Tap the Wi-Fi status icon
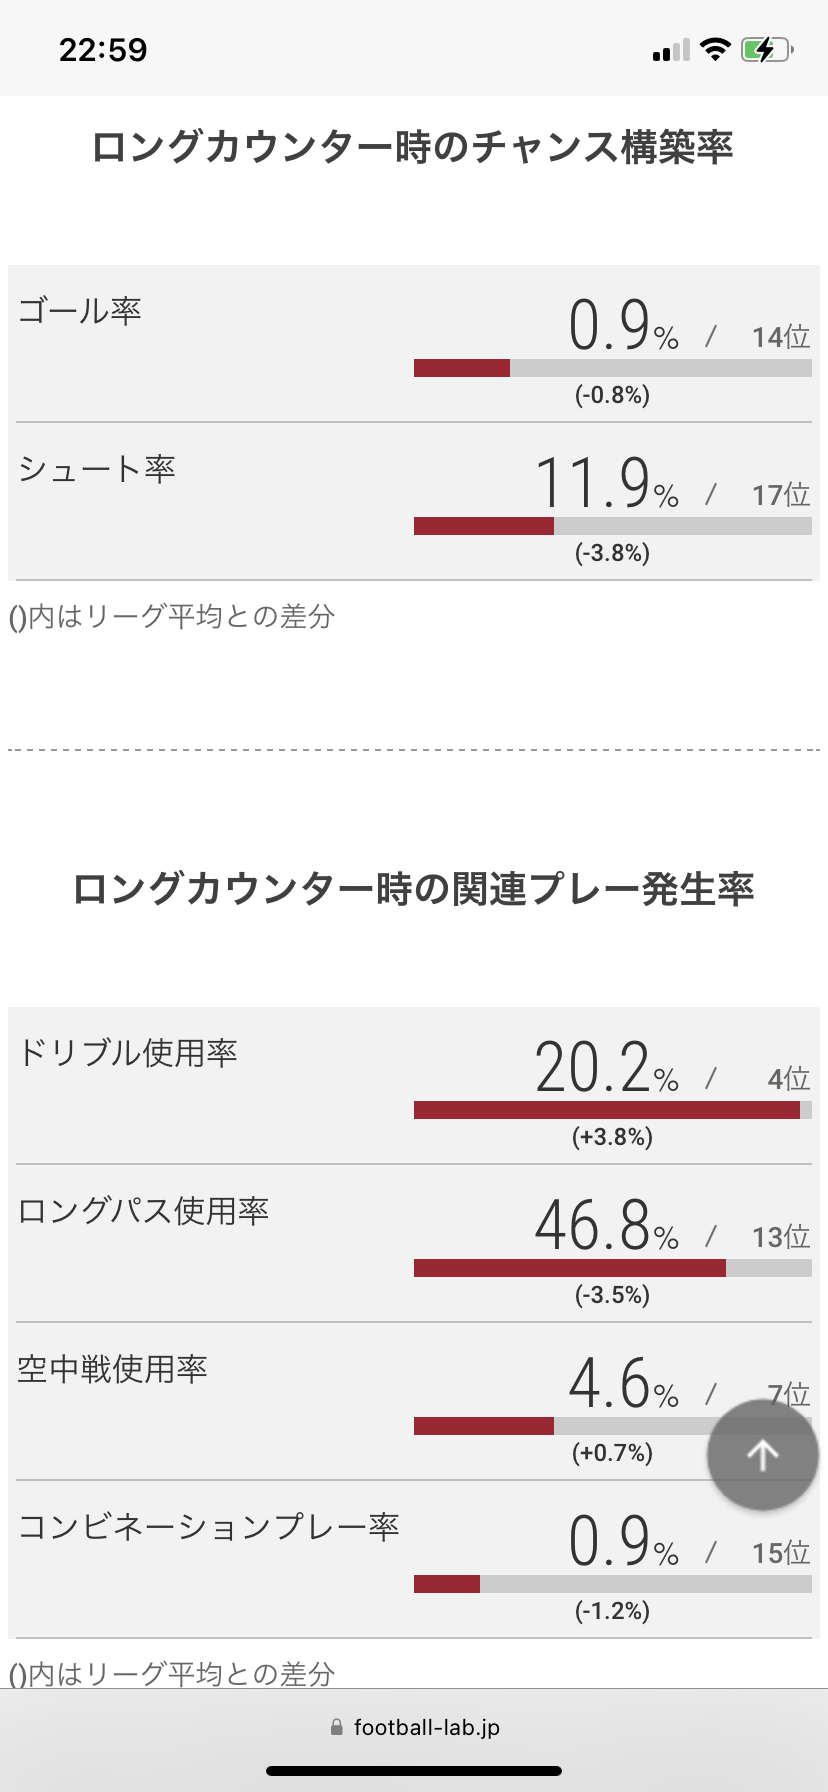This screenshot has height=1792, width=828. (x=715, y=49)
